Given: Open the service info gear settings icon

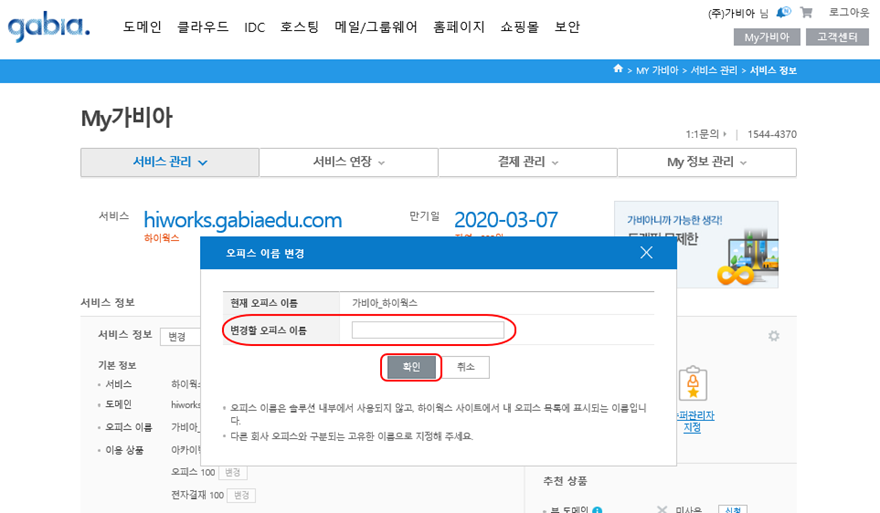Looking at the screenshot, I should [x=774, y=336].
